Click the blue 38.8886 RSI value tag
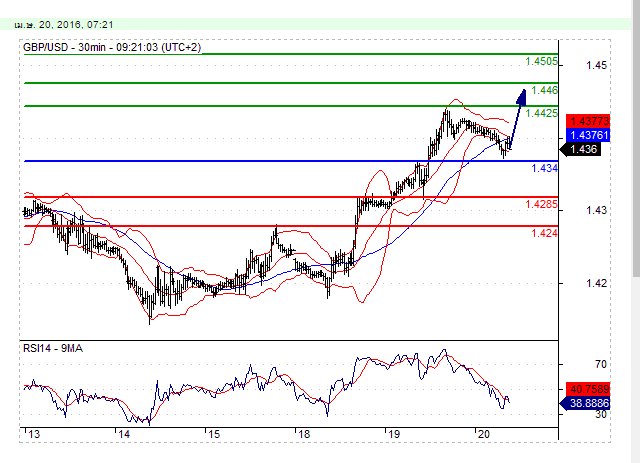Viewport: 640px width, 463px height. tap(585, 403)
